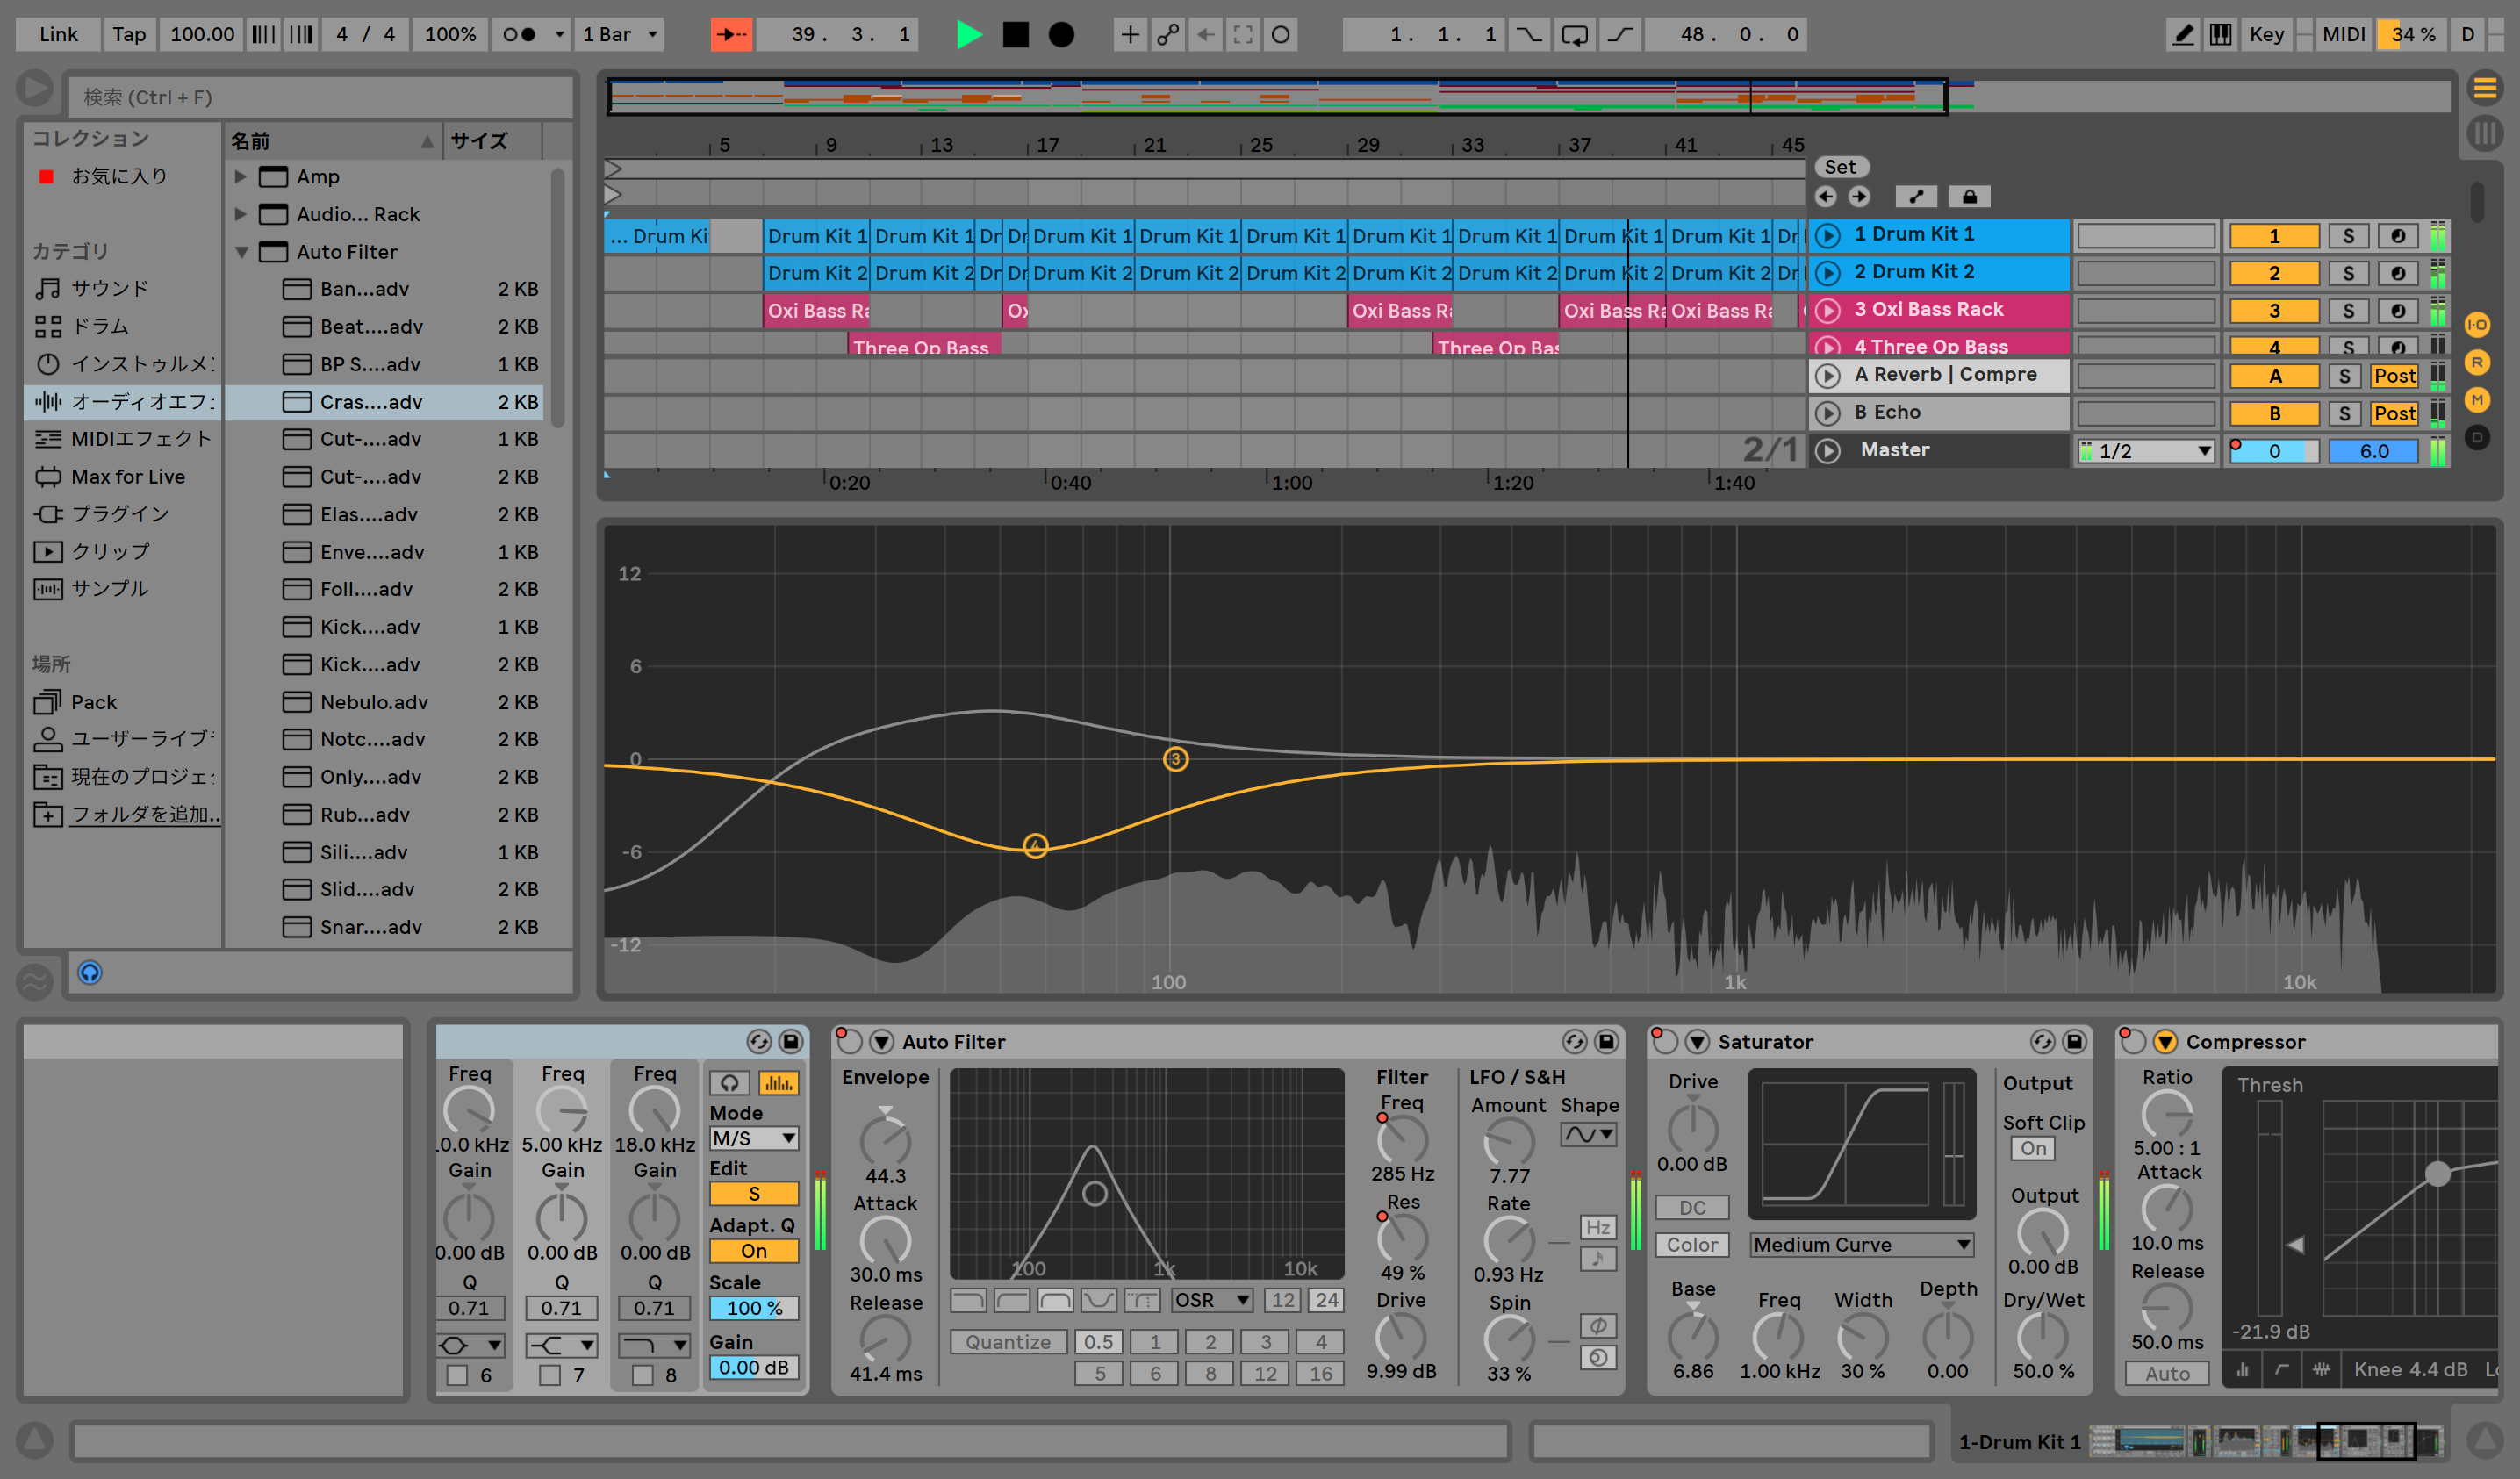2520x1479 pixels.
Task: Click the green Play button
Action: (x=968, y=35)
